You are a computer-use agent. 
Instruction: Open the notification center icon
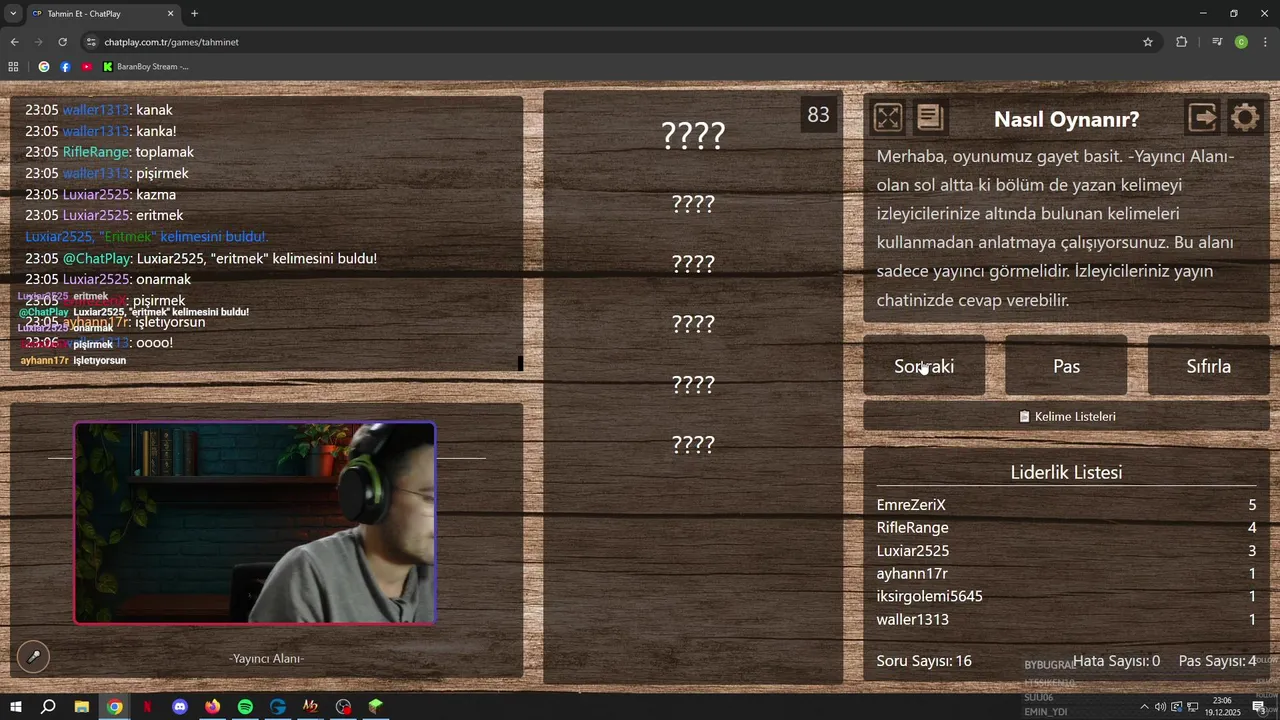(x=1258, y=707)
